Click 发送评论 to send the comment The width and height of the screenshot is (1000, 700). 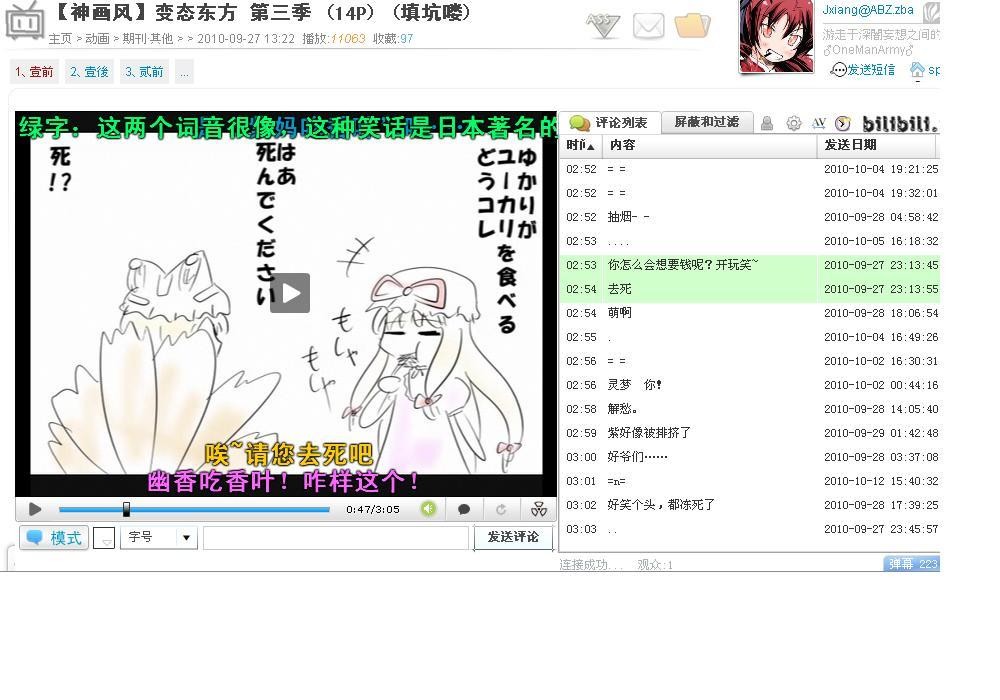tap(513, 537)
